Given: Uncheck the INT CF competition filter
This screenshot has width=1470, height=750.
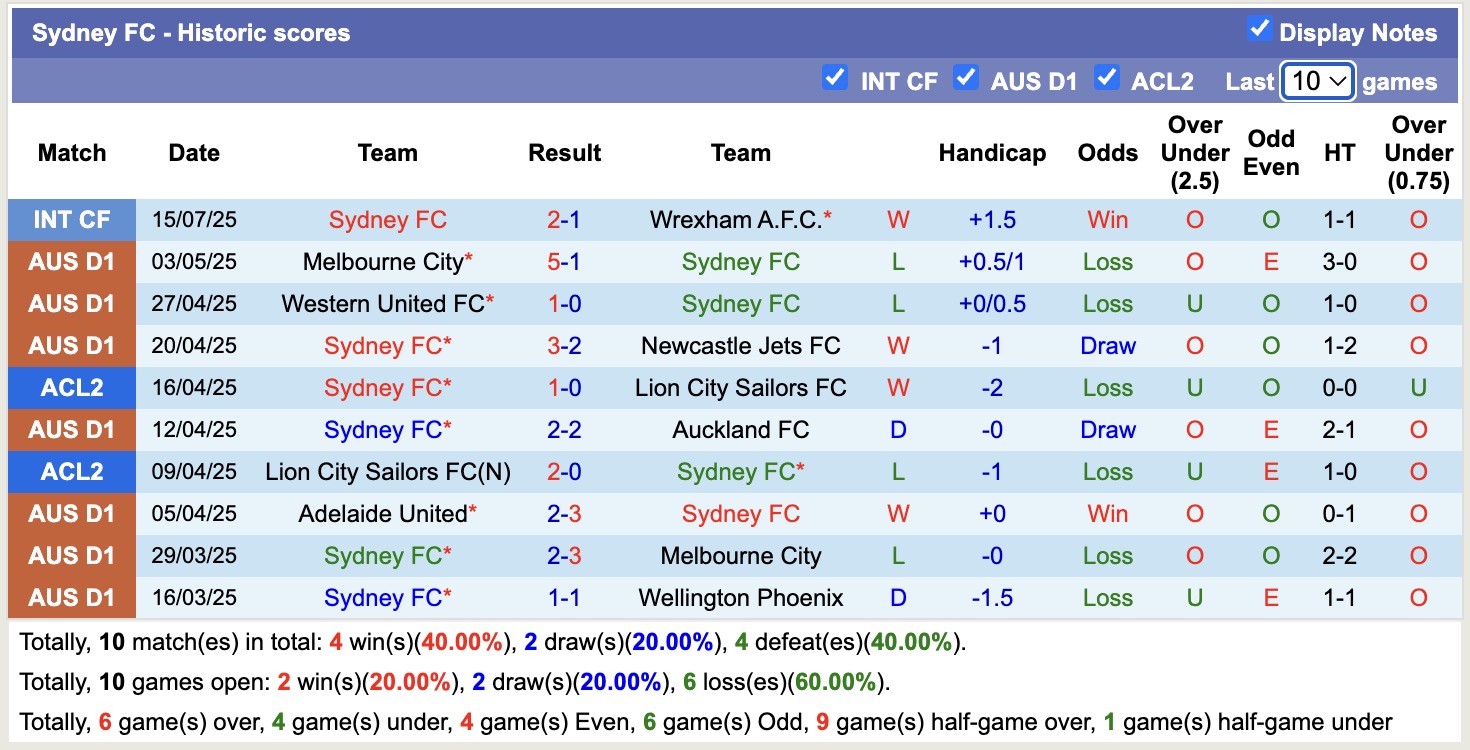Looking at the screenshot, I should click(x=835, y=80).
